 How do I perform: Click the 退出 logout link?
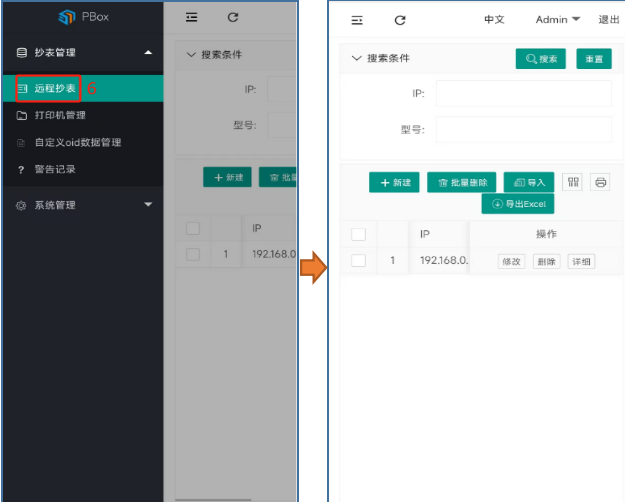point(608,20)
